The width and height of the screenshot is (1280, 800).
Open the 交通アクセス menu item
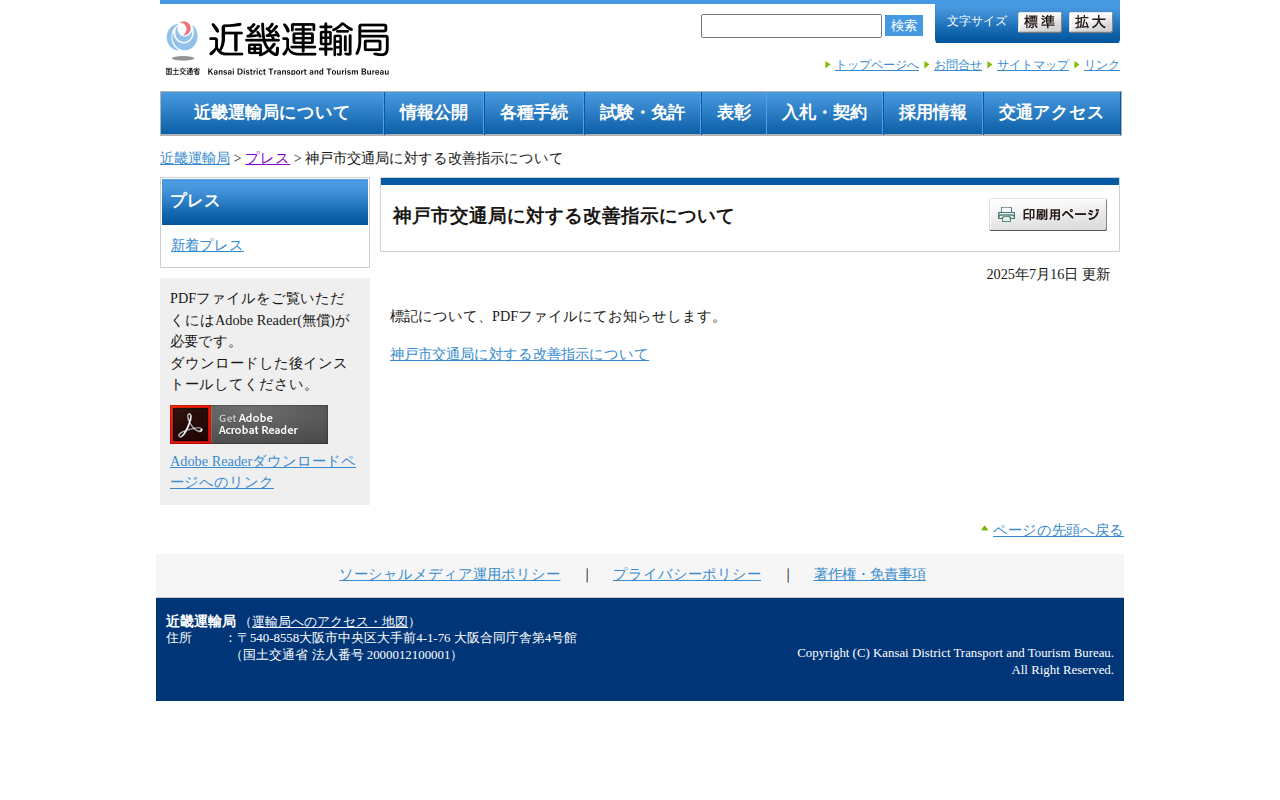1052,113
